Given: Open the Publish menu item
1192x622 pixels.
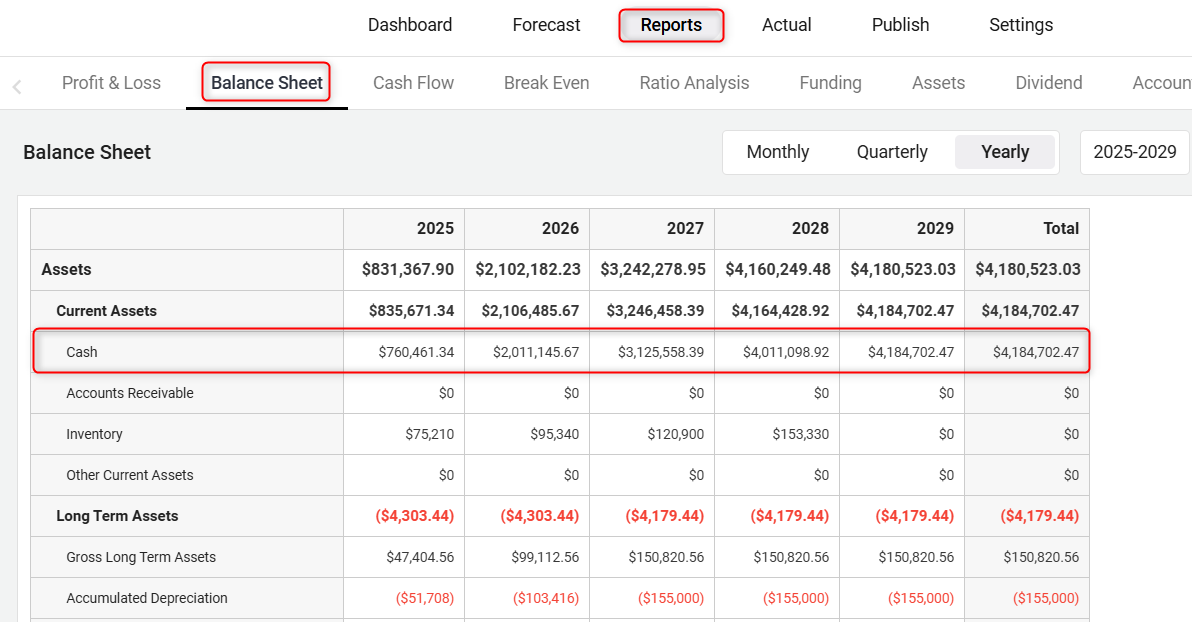Looking at the screenshot, I should 900,25.
